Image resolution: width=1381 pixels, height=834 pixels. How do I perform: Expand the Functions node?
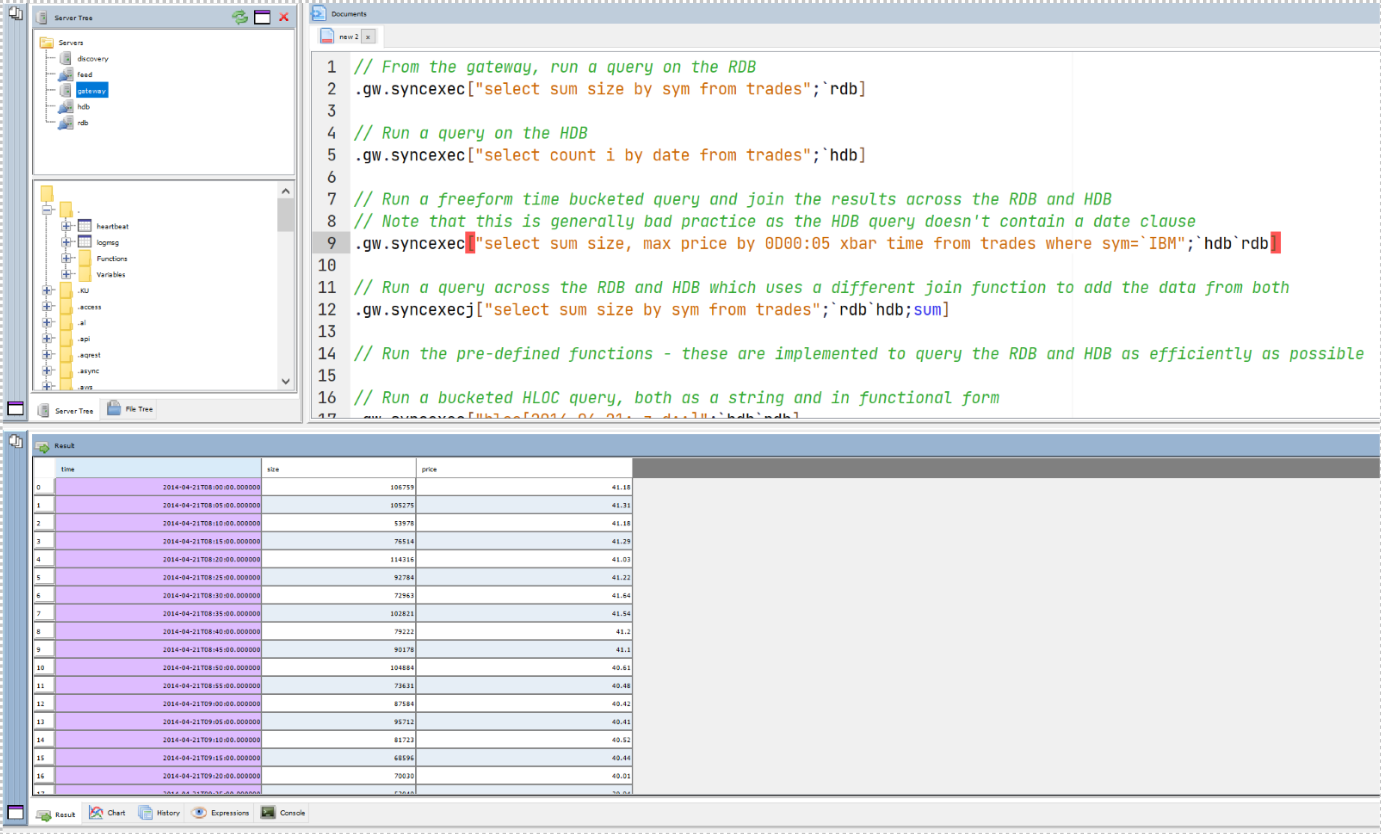click(66, 259)
